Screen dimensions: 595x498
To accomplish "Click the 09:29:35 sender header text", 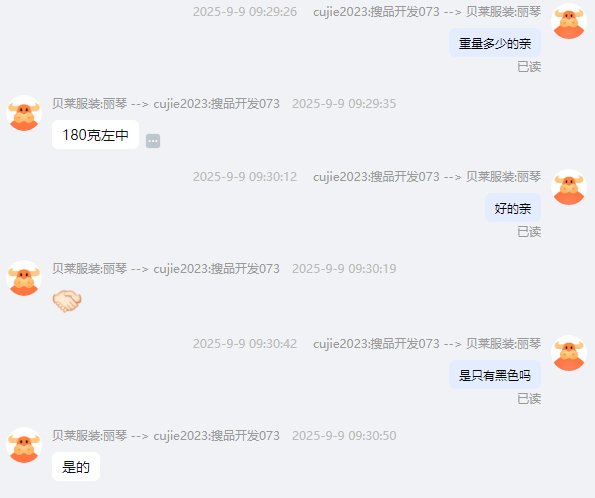I will coord(166,104).
